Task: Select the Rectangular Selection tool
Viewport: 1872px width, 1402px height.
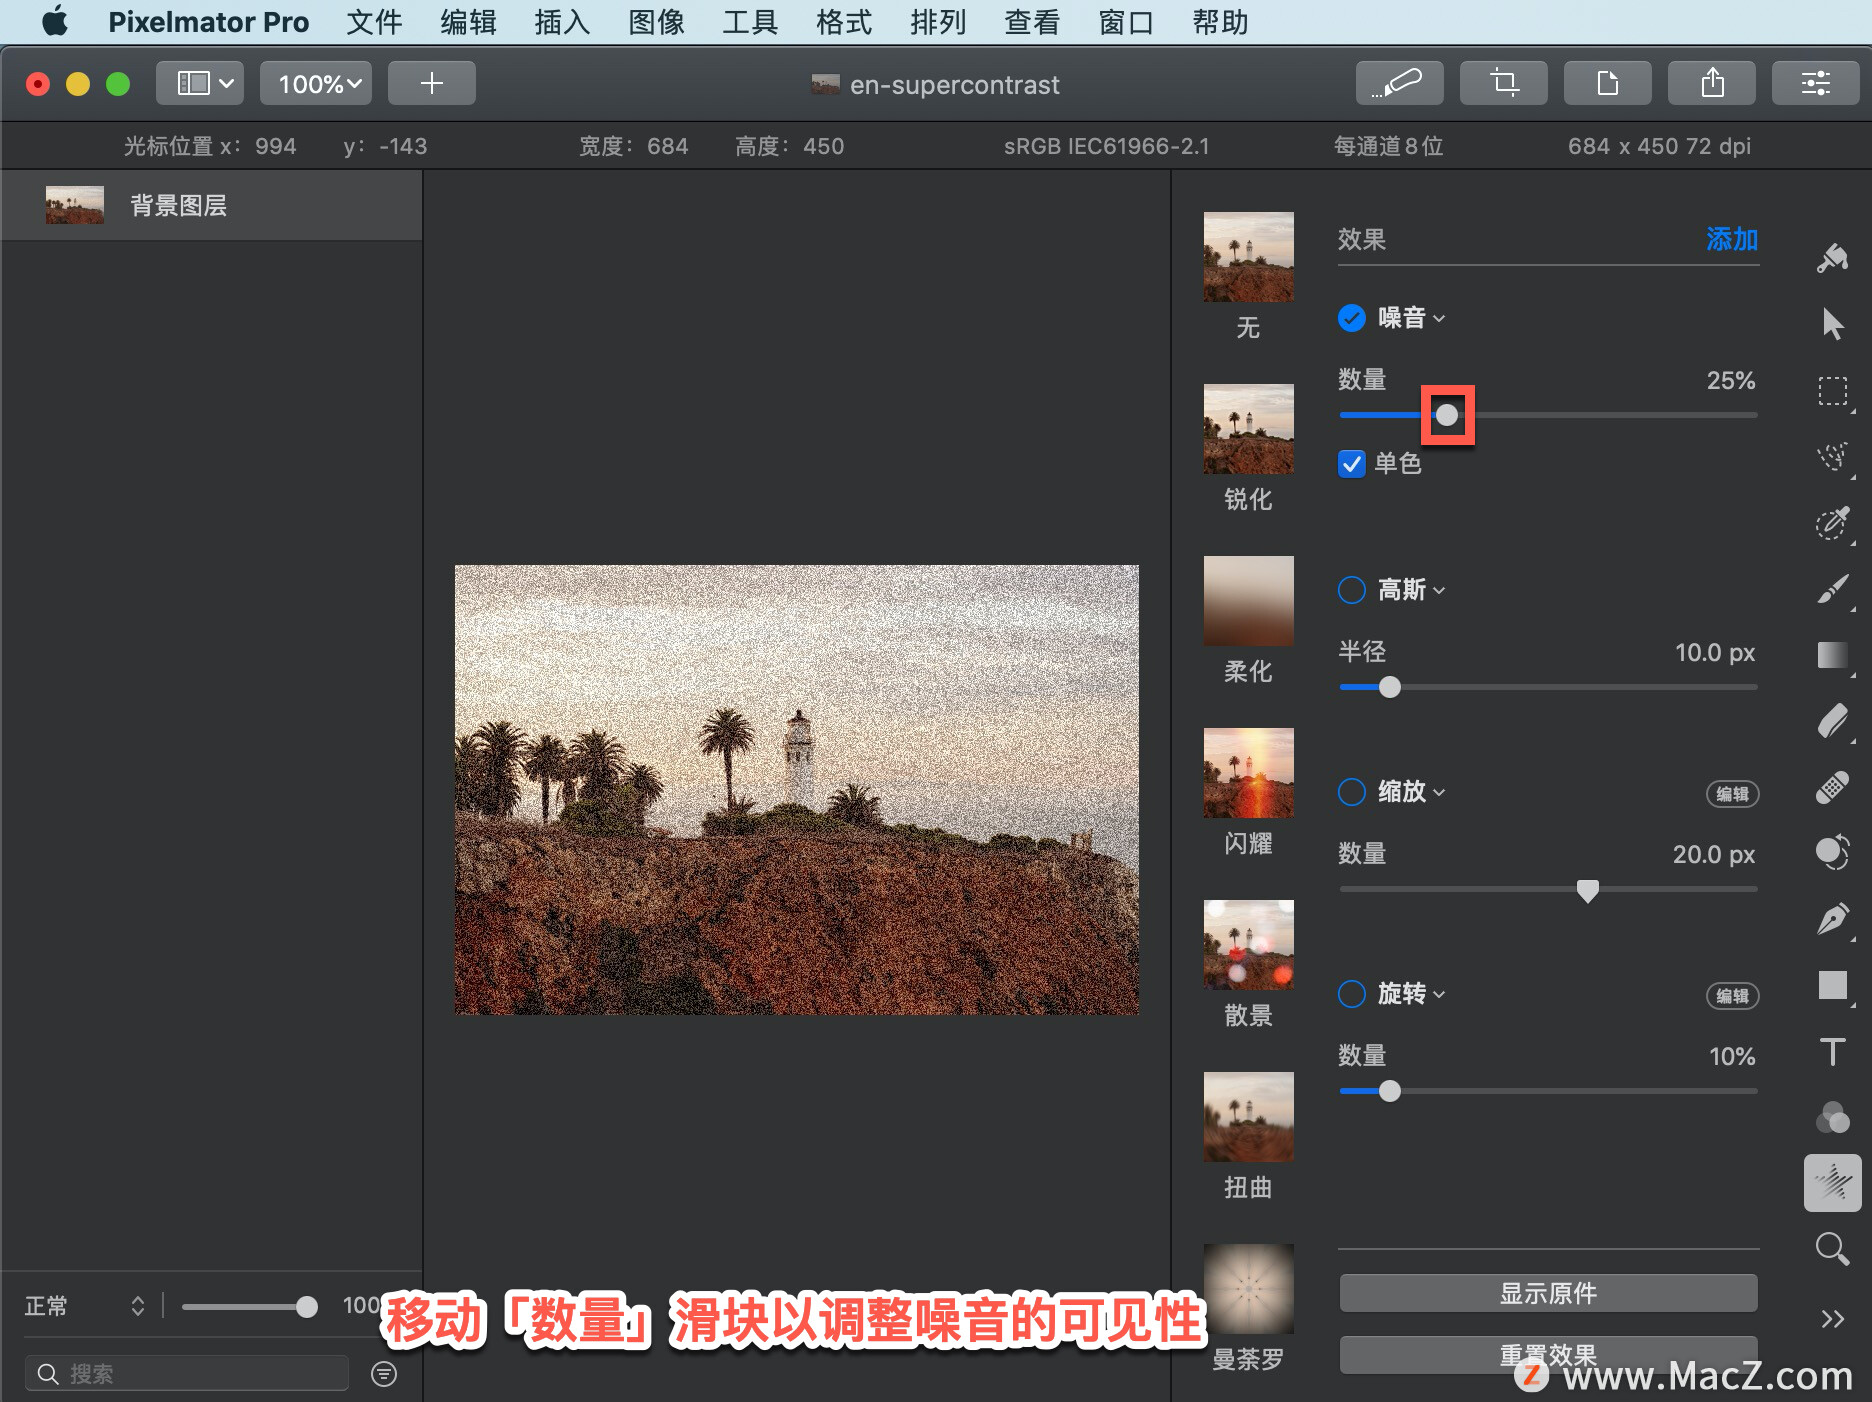Action: point(1832,390)
